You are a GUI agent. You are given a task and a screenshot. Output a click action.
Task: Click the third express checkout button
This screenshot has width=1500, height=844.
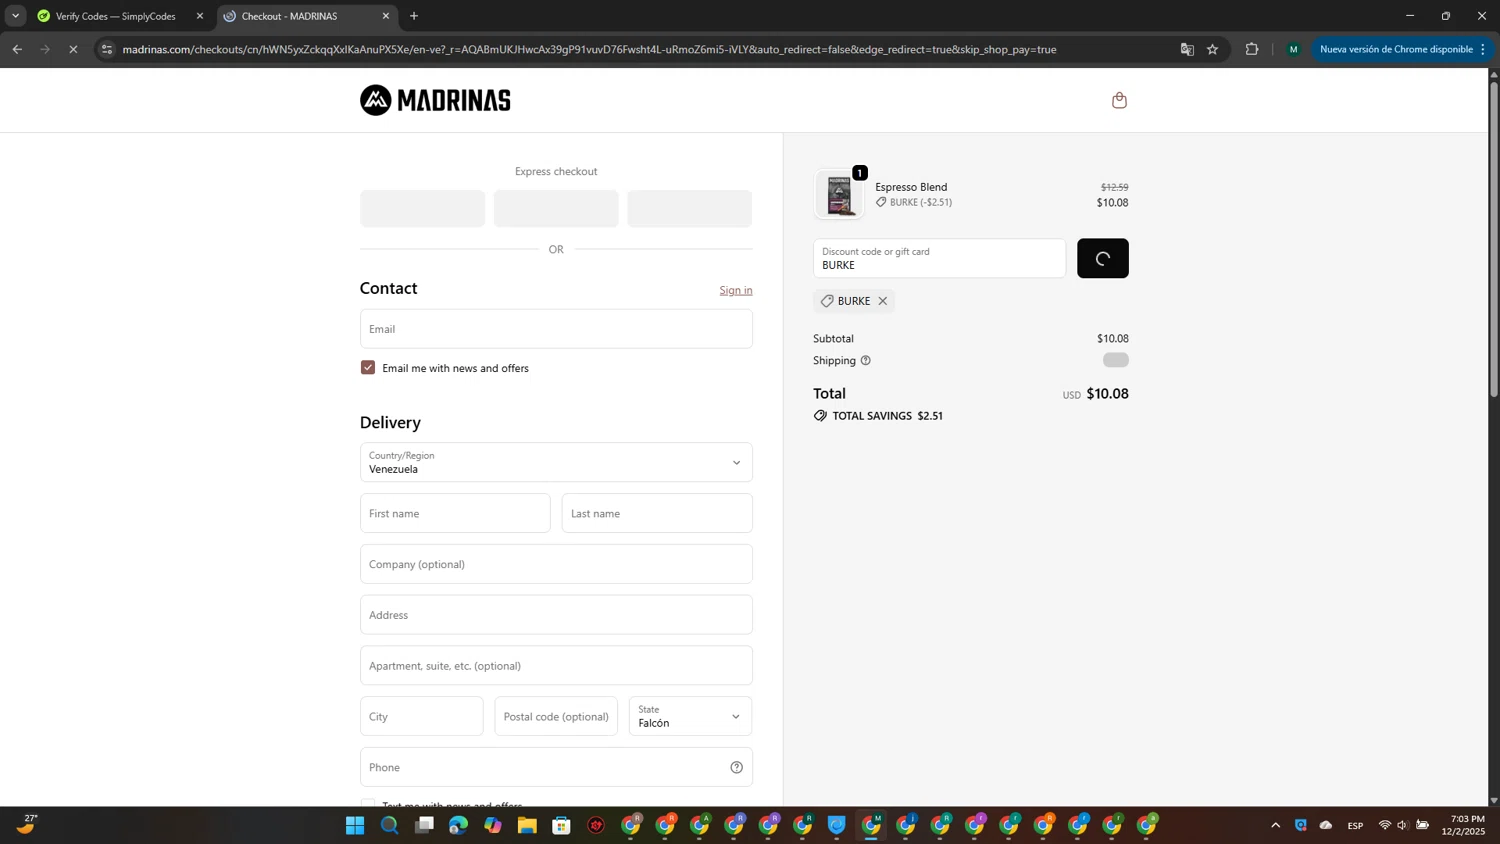point(690,209)
